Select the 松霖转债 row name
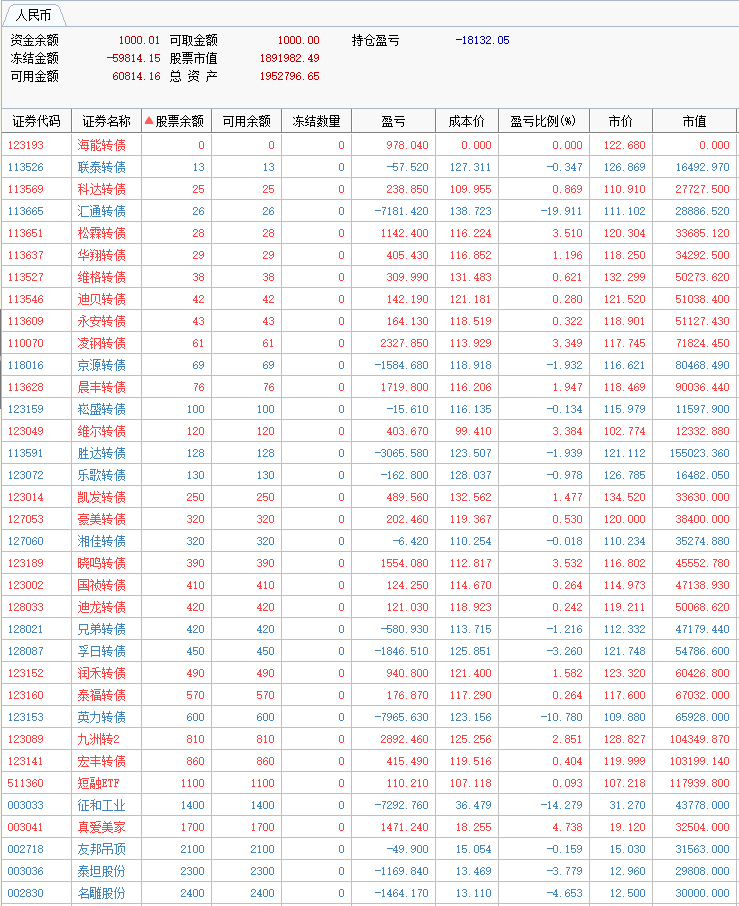 coord(102,233)
